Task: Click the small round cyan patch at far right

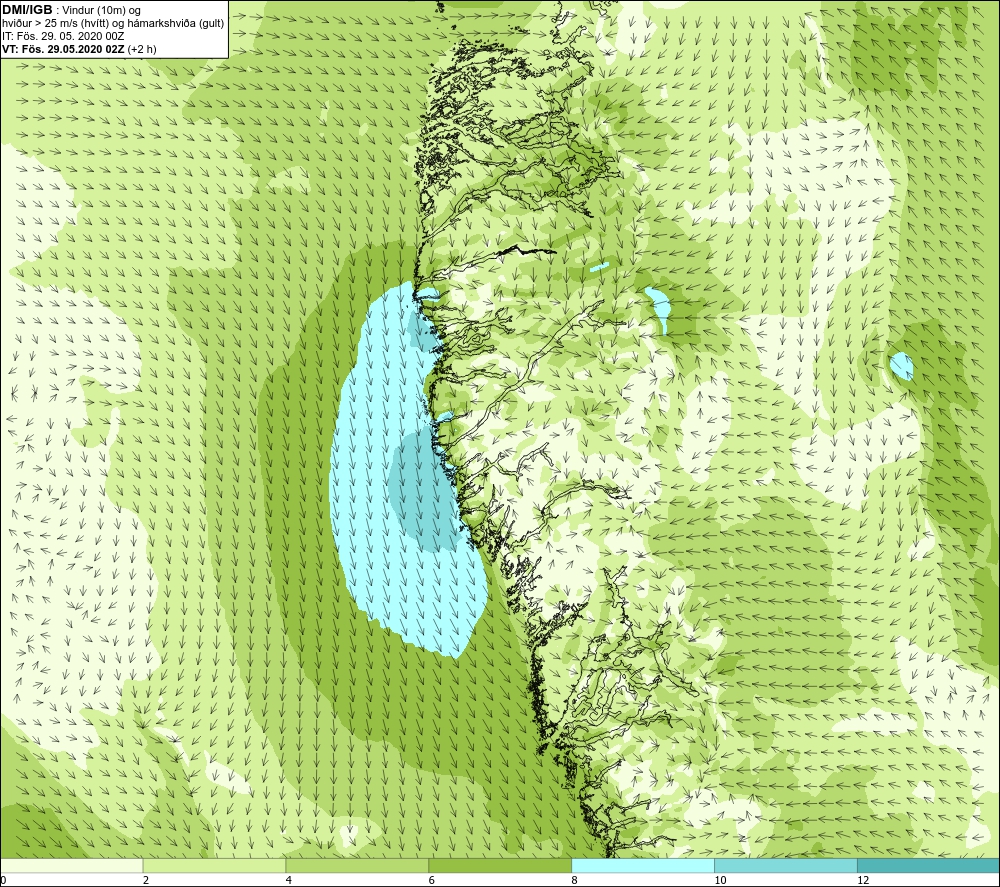Action: [x=901, y=365]
